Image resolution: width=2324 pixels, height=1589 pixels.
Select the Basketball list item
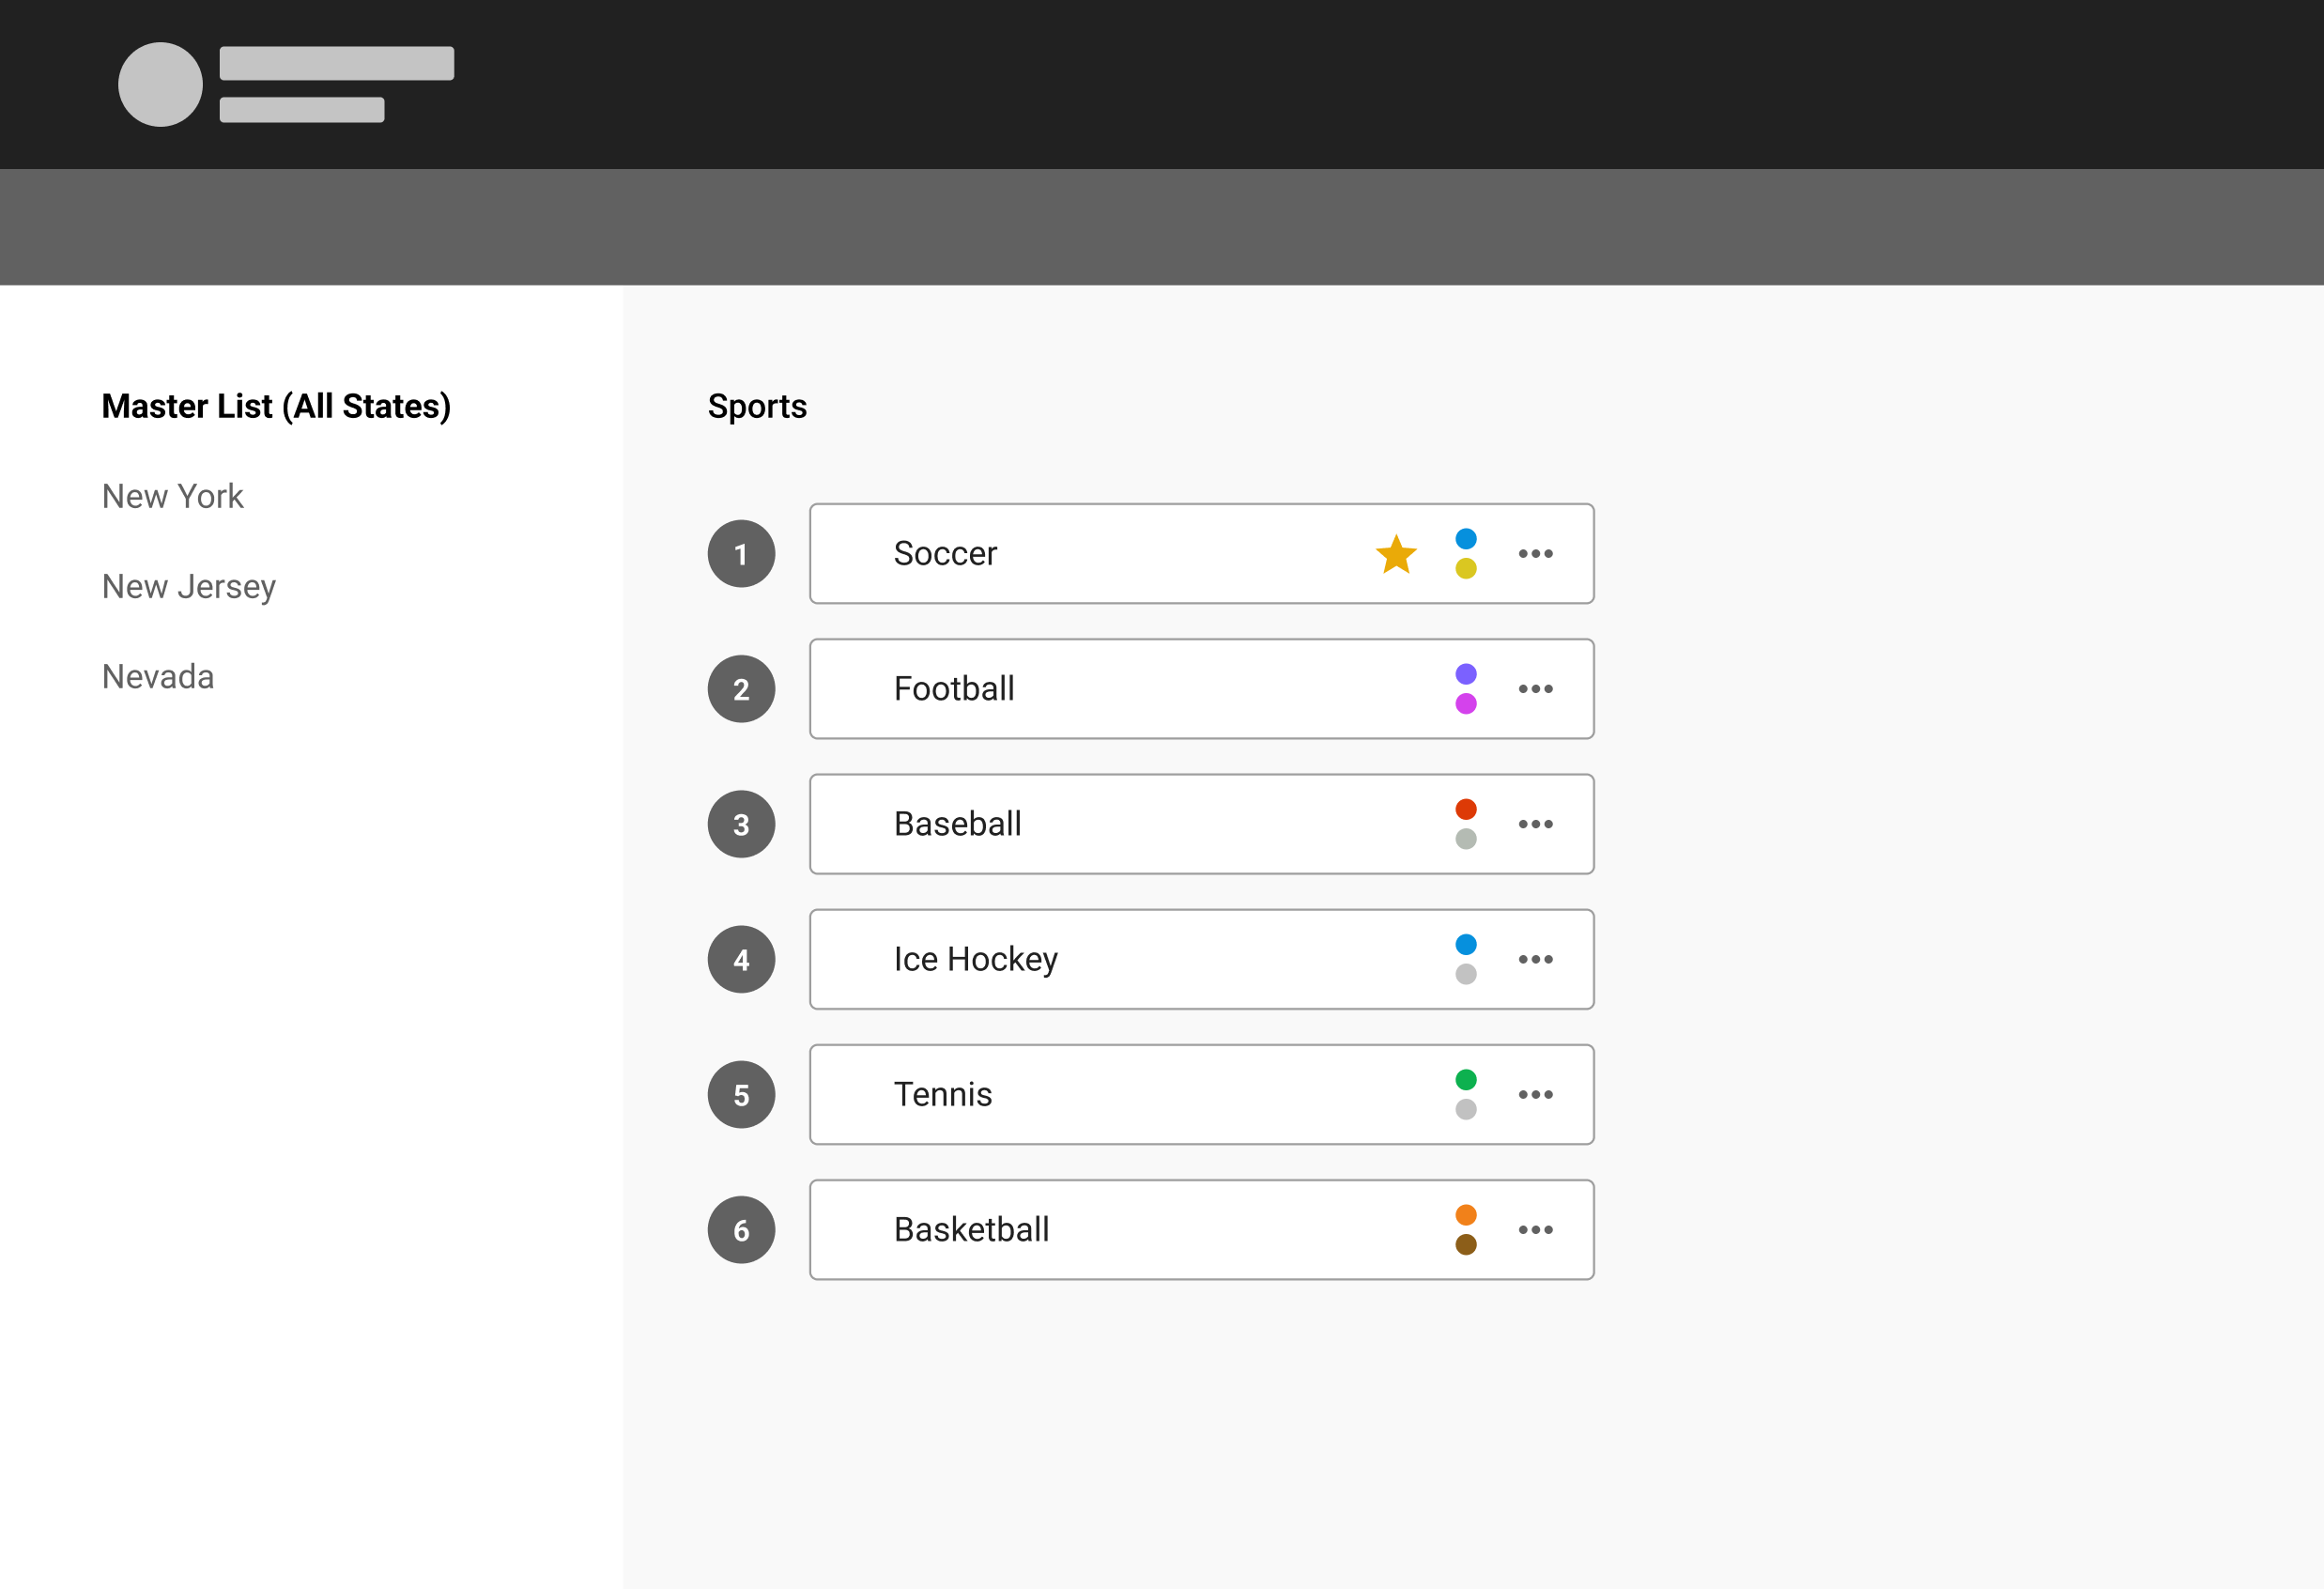tap(1201, 1229)
